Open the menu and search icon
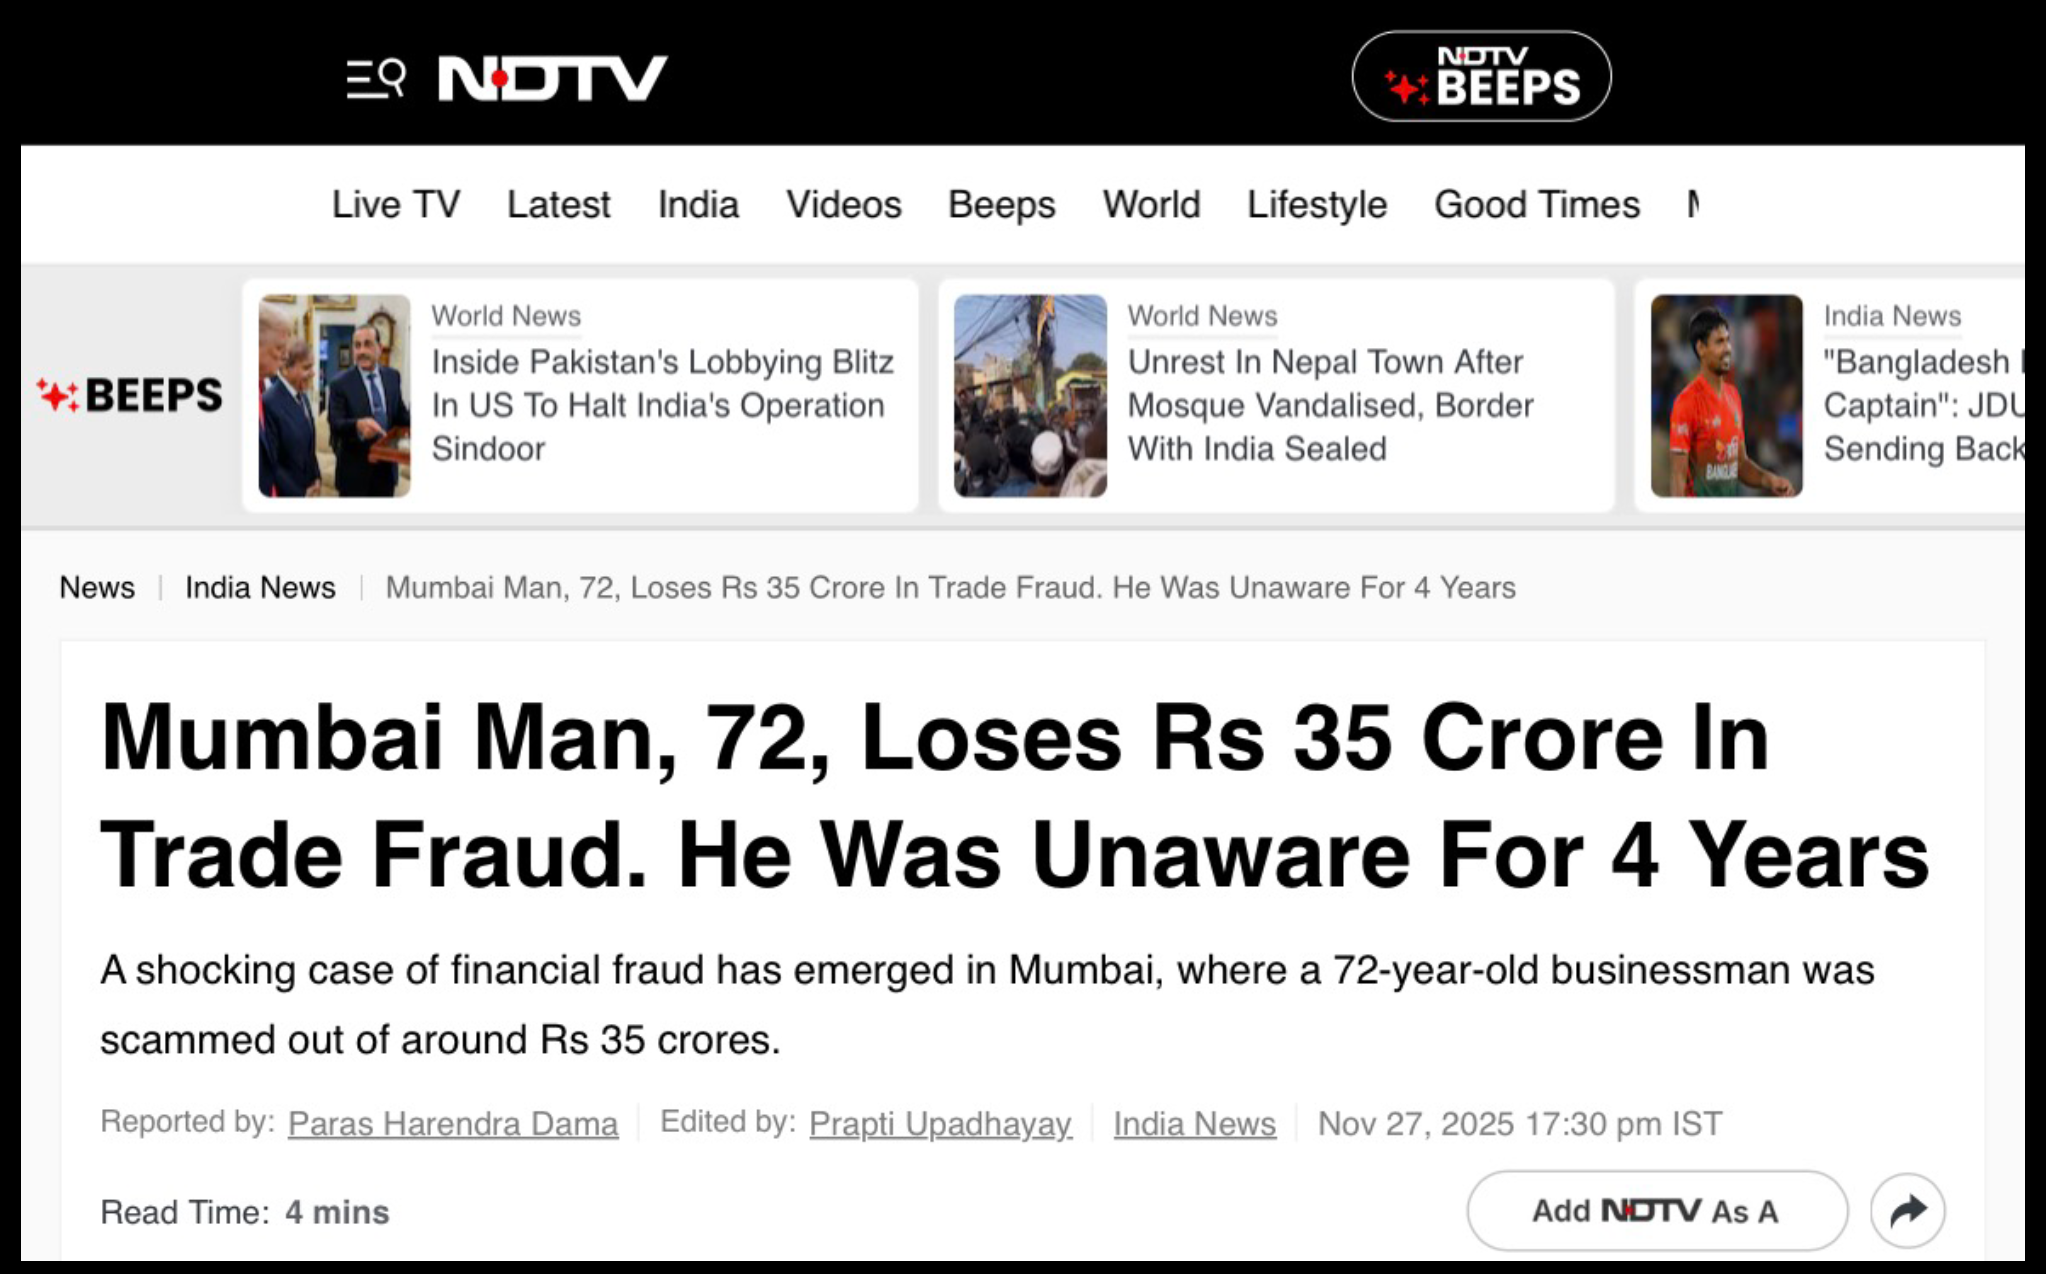This screenshot has width=2046, height=1274. pos(375,78)
